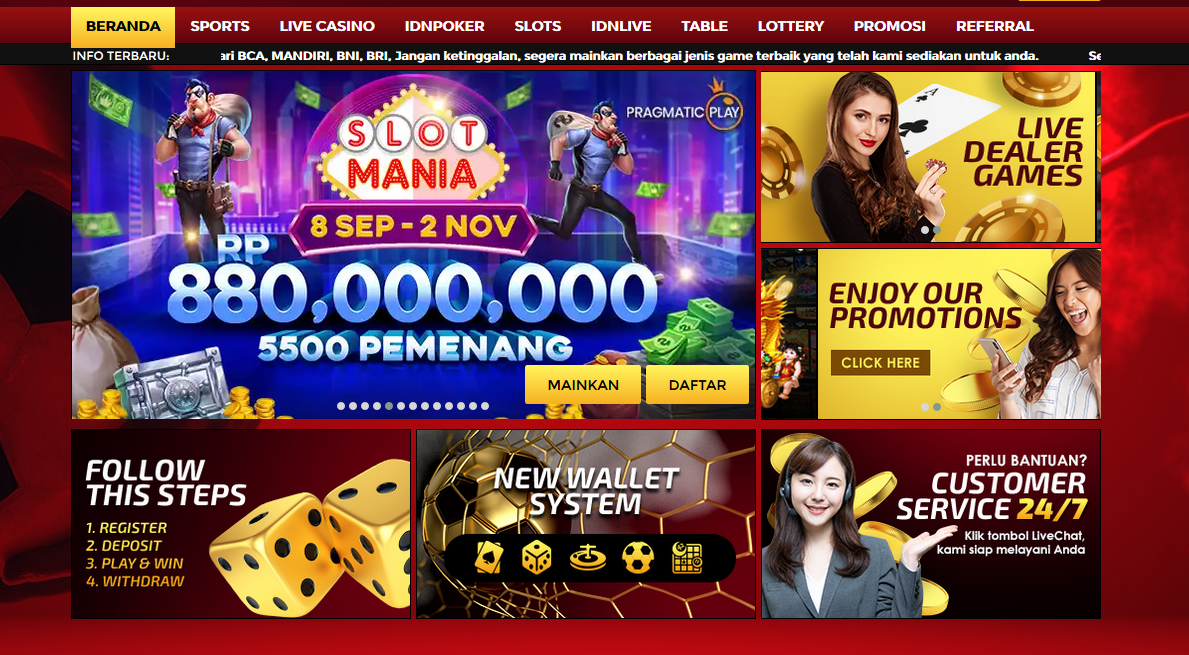Viewport: 1189px width, 655px height.
Task: Click the Pragmatic Play logo on the banner
Action: click(684, 104)
